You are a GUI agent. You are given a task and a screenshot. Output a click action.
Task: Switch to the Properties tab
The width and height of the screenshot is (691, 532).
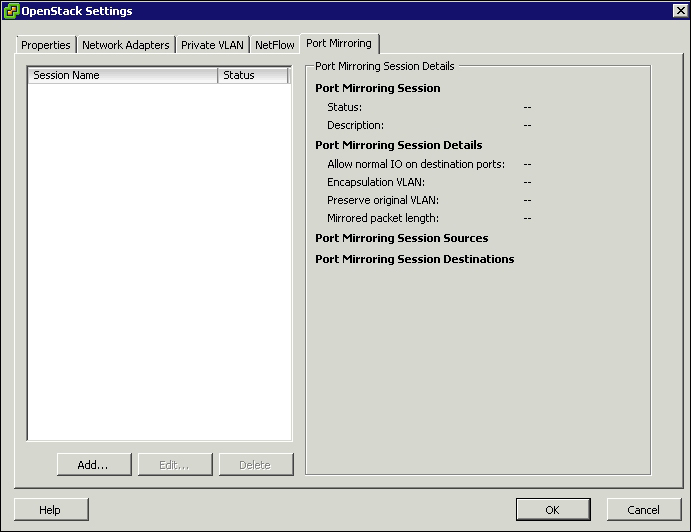click(46, 45)
